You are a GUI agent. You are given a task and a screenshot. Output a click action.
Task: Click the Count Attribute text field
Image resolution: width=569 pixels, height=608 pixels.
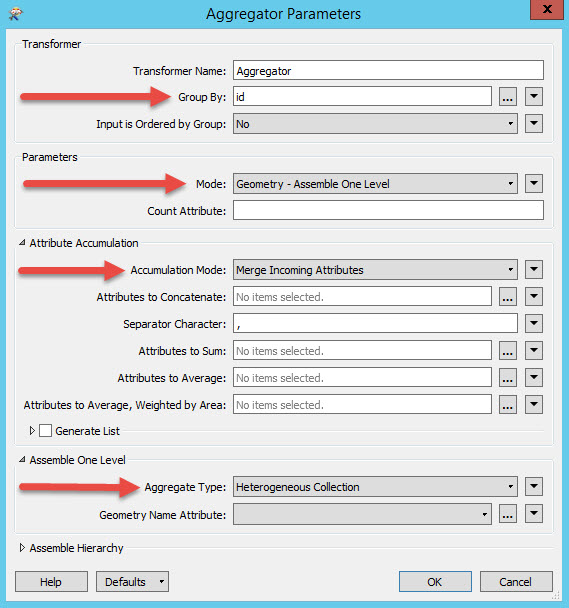pos(388,211)
